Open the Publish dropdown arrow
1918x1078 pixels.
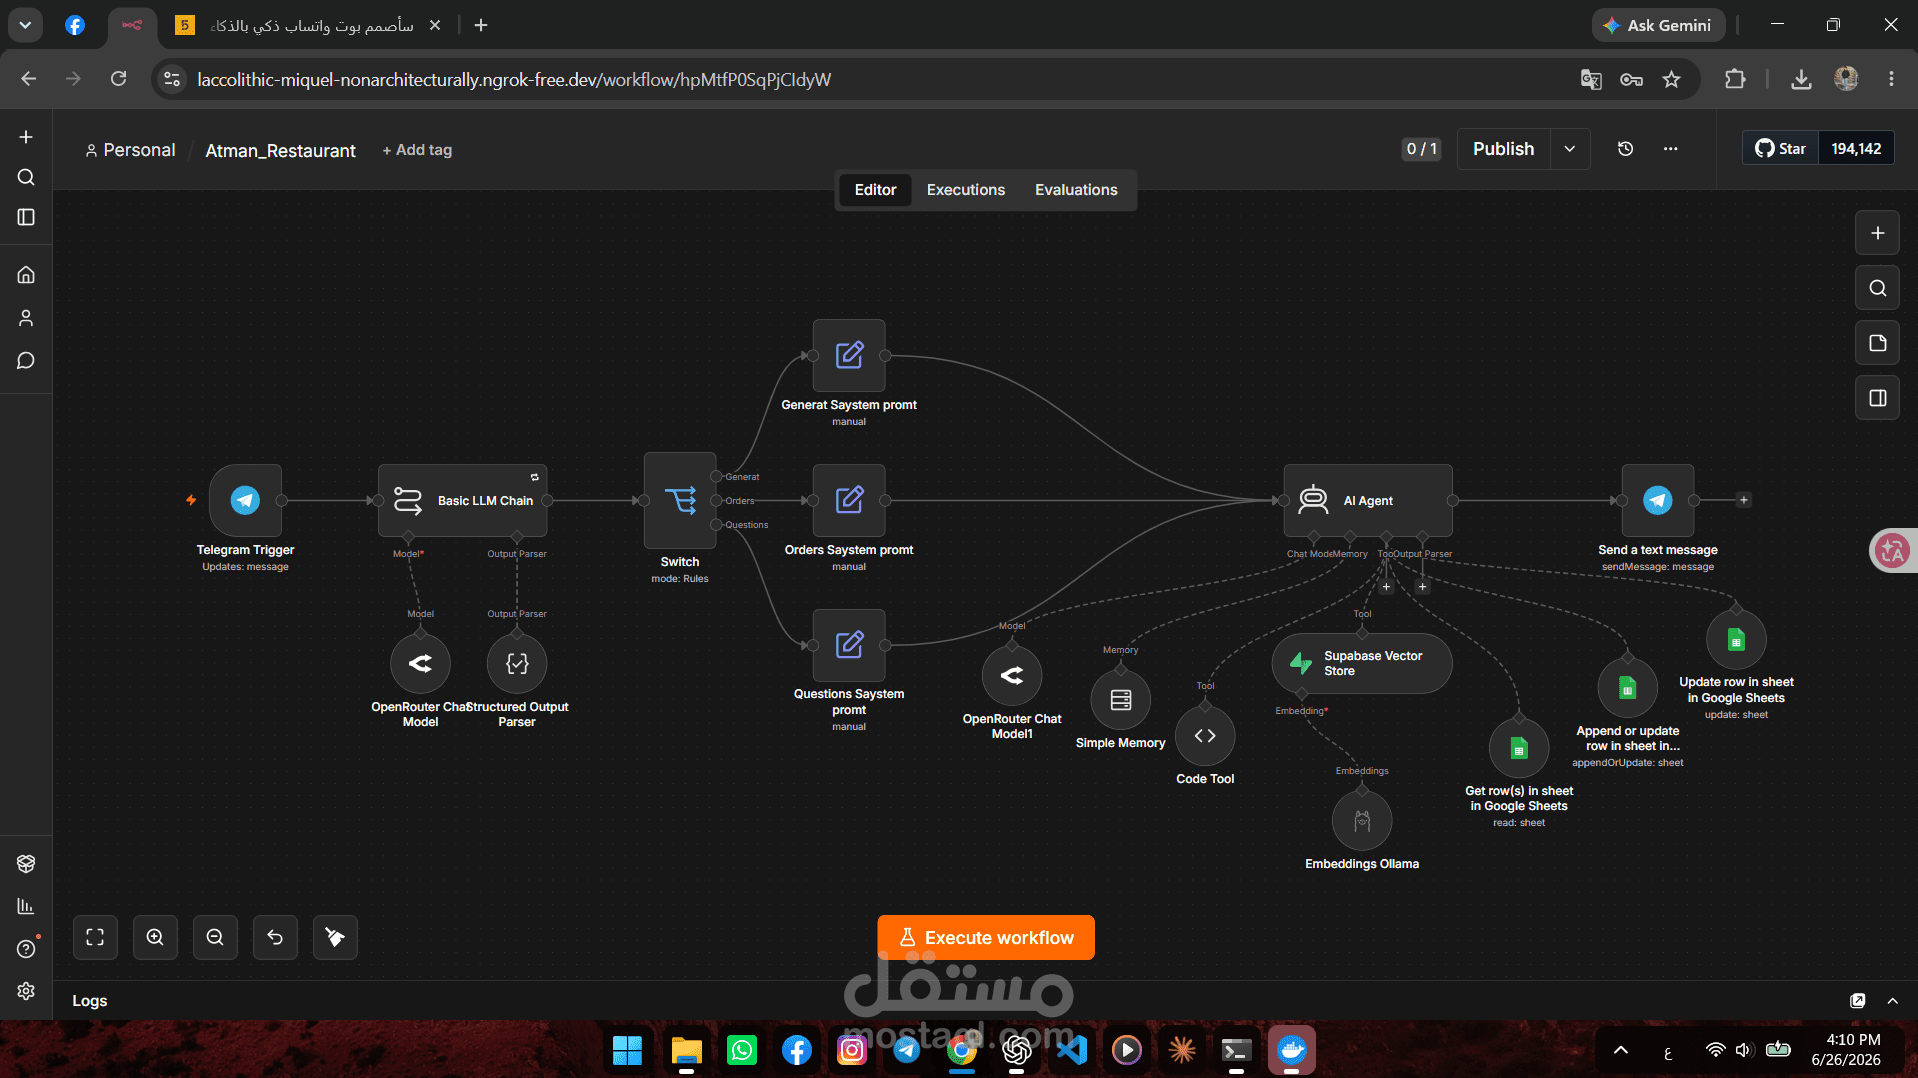(x=1570, y=149)
